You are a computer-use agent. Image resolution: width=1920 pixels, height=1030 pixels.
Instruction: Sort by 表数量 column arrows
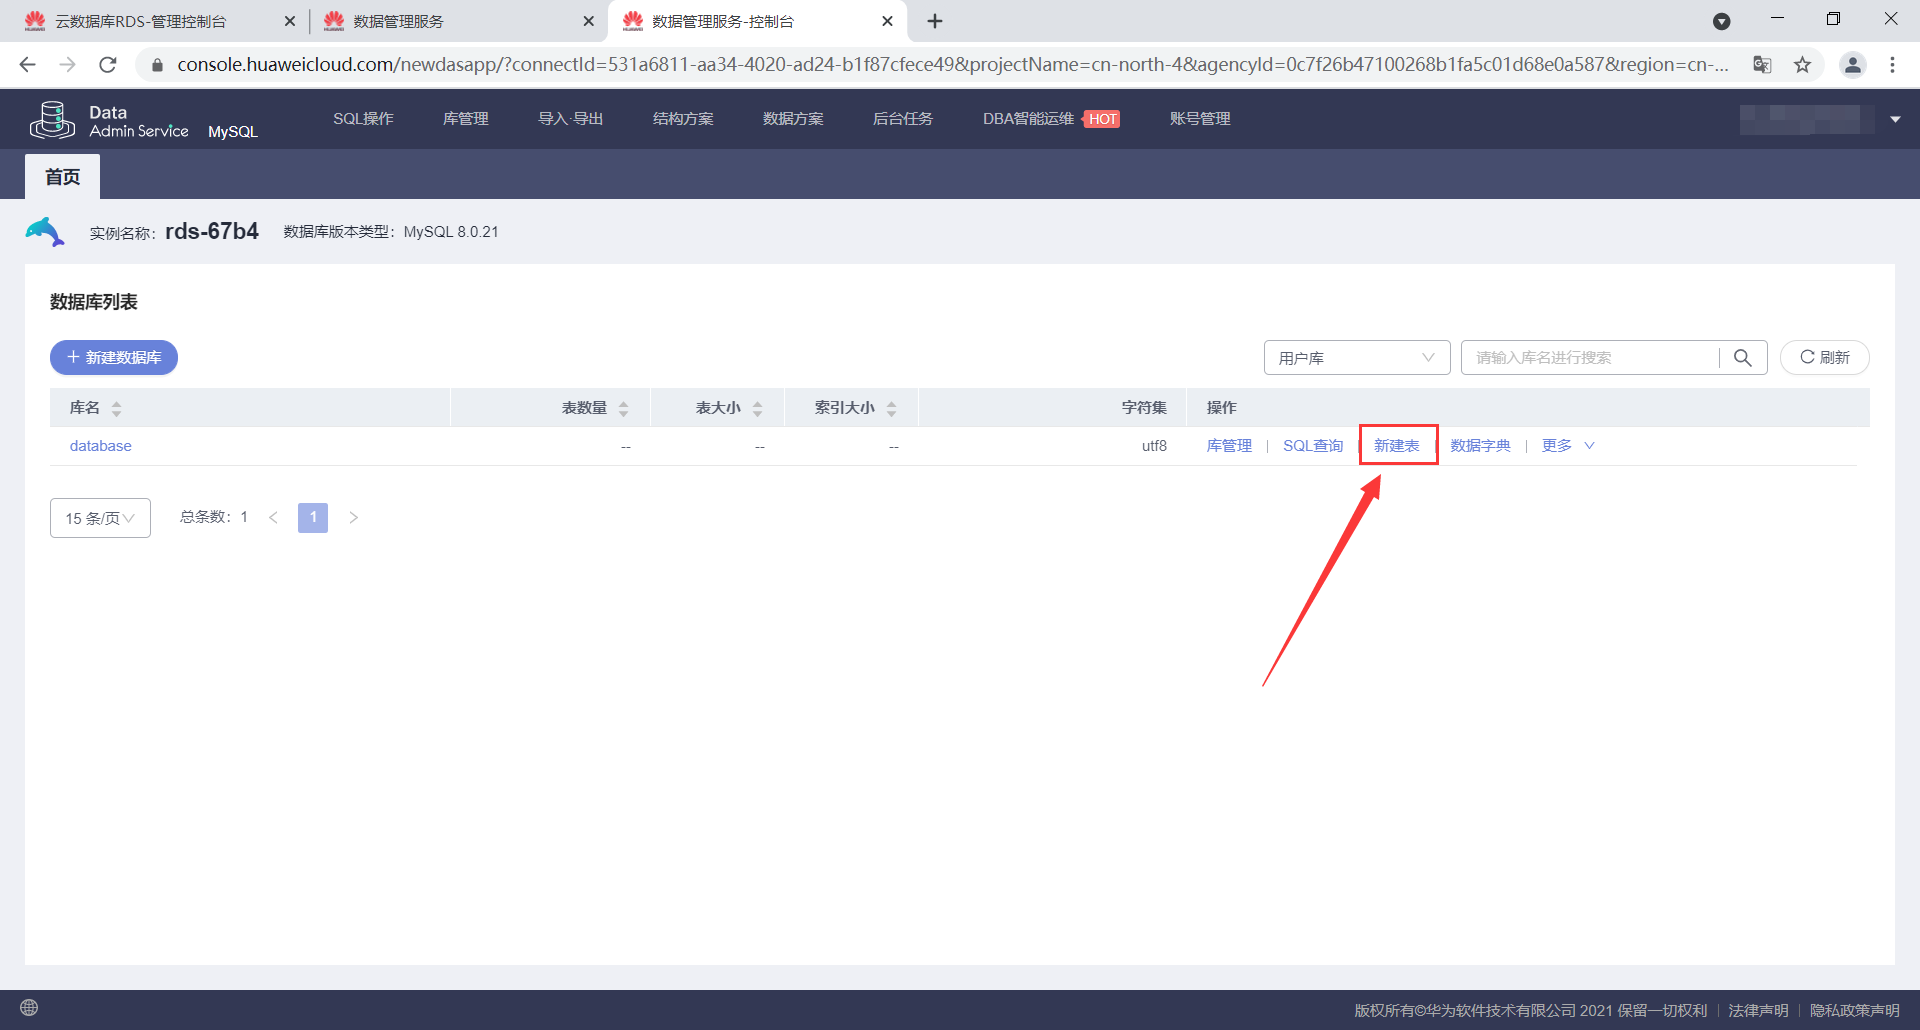623,408
